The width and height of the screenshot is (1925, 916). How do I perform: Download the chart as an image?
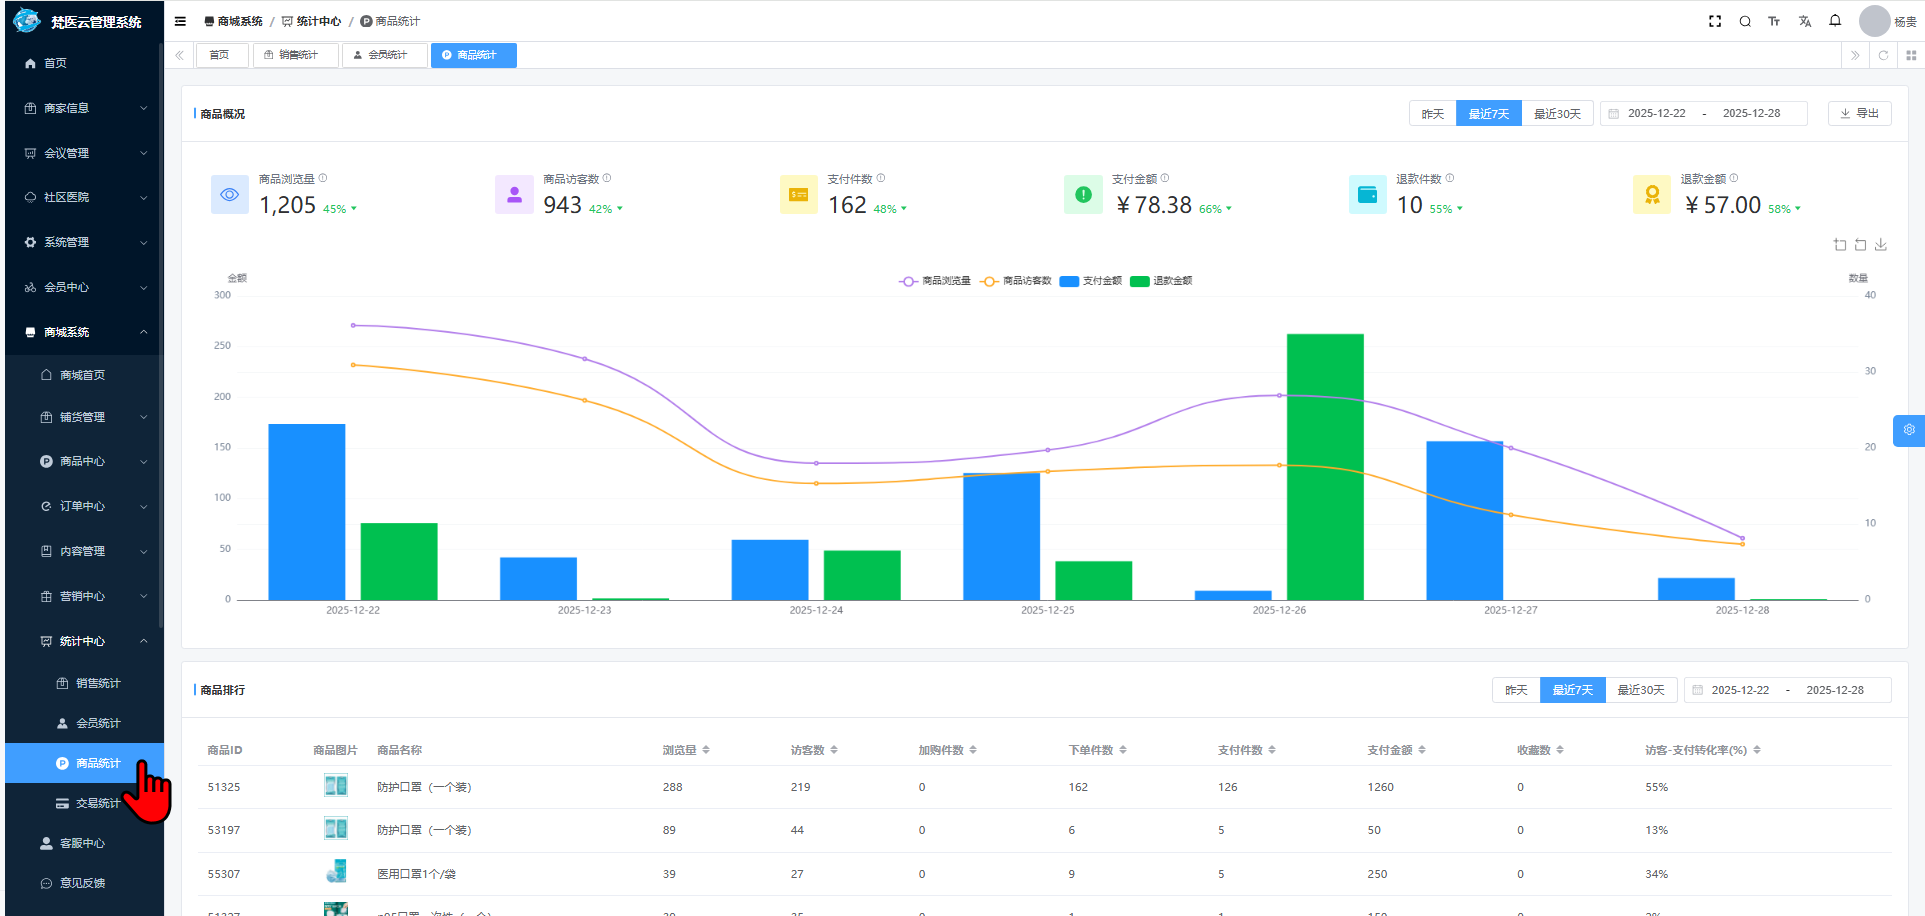1881,245
